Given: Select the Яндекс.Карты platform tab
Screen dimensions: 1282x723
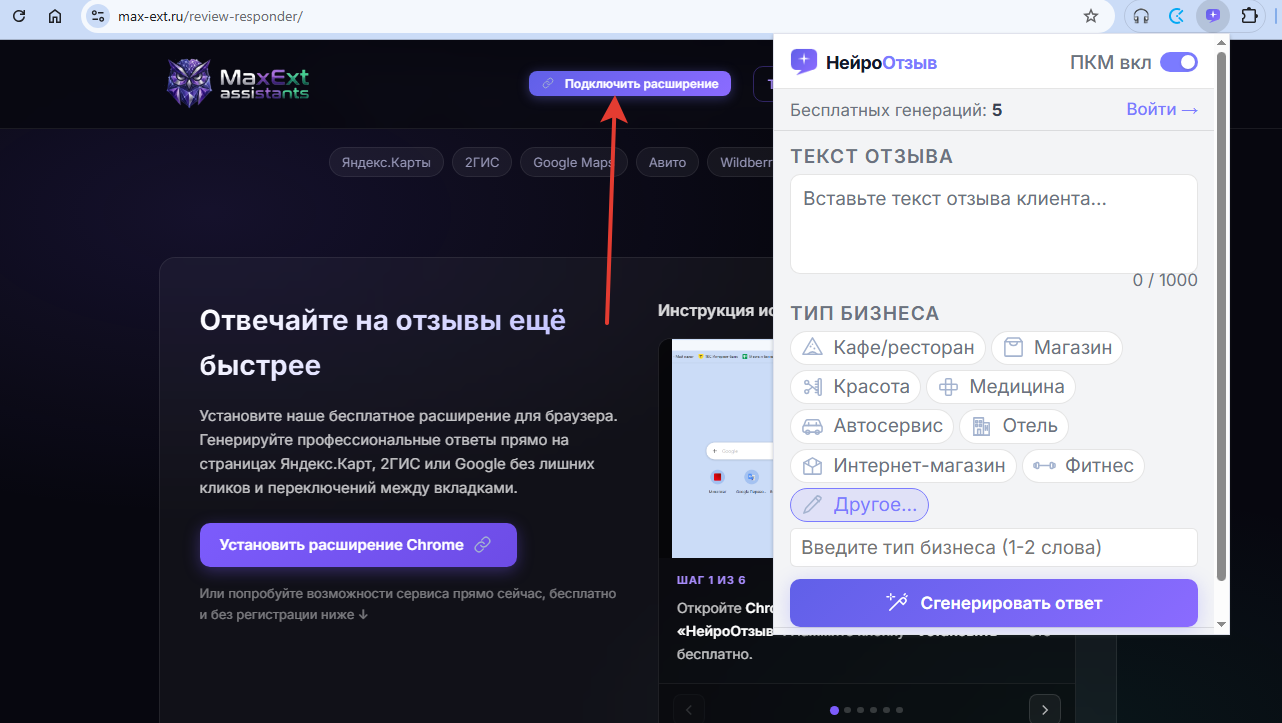Looking at the screenshot, I should pyautogui.click(x=386, y=162).
